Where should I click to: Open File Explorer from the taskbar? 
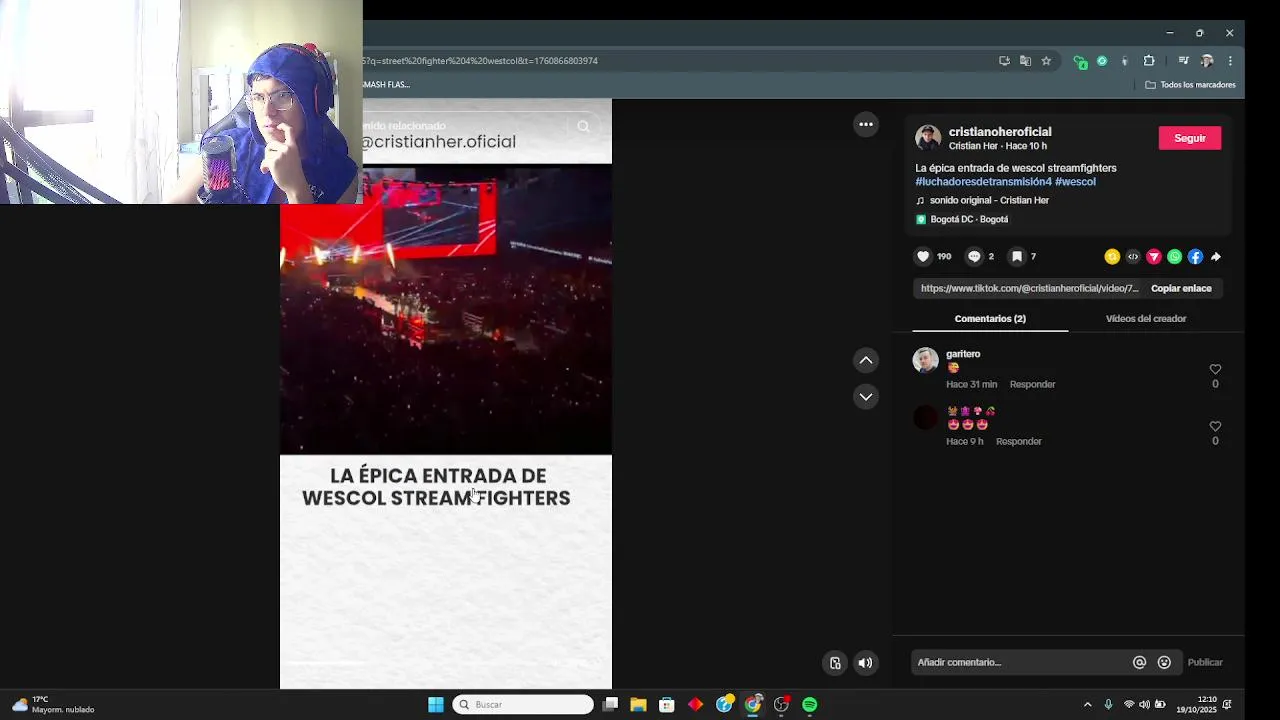[x=638, y=705]
